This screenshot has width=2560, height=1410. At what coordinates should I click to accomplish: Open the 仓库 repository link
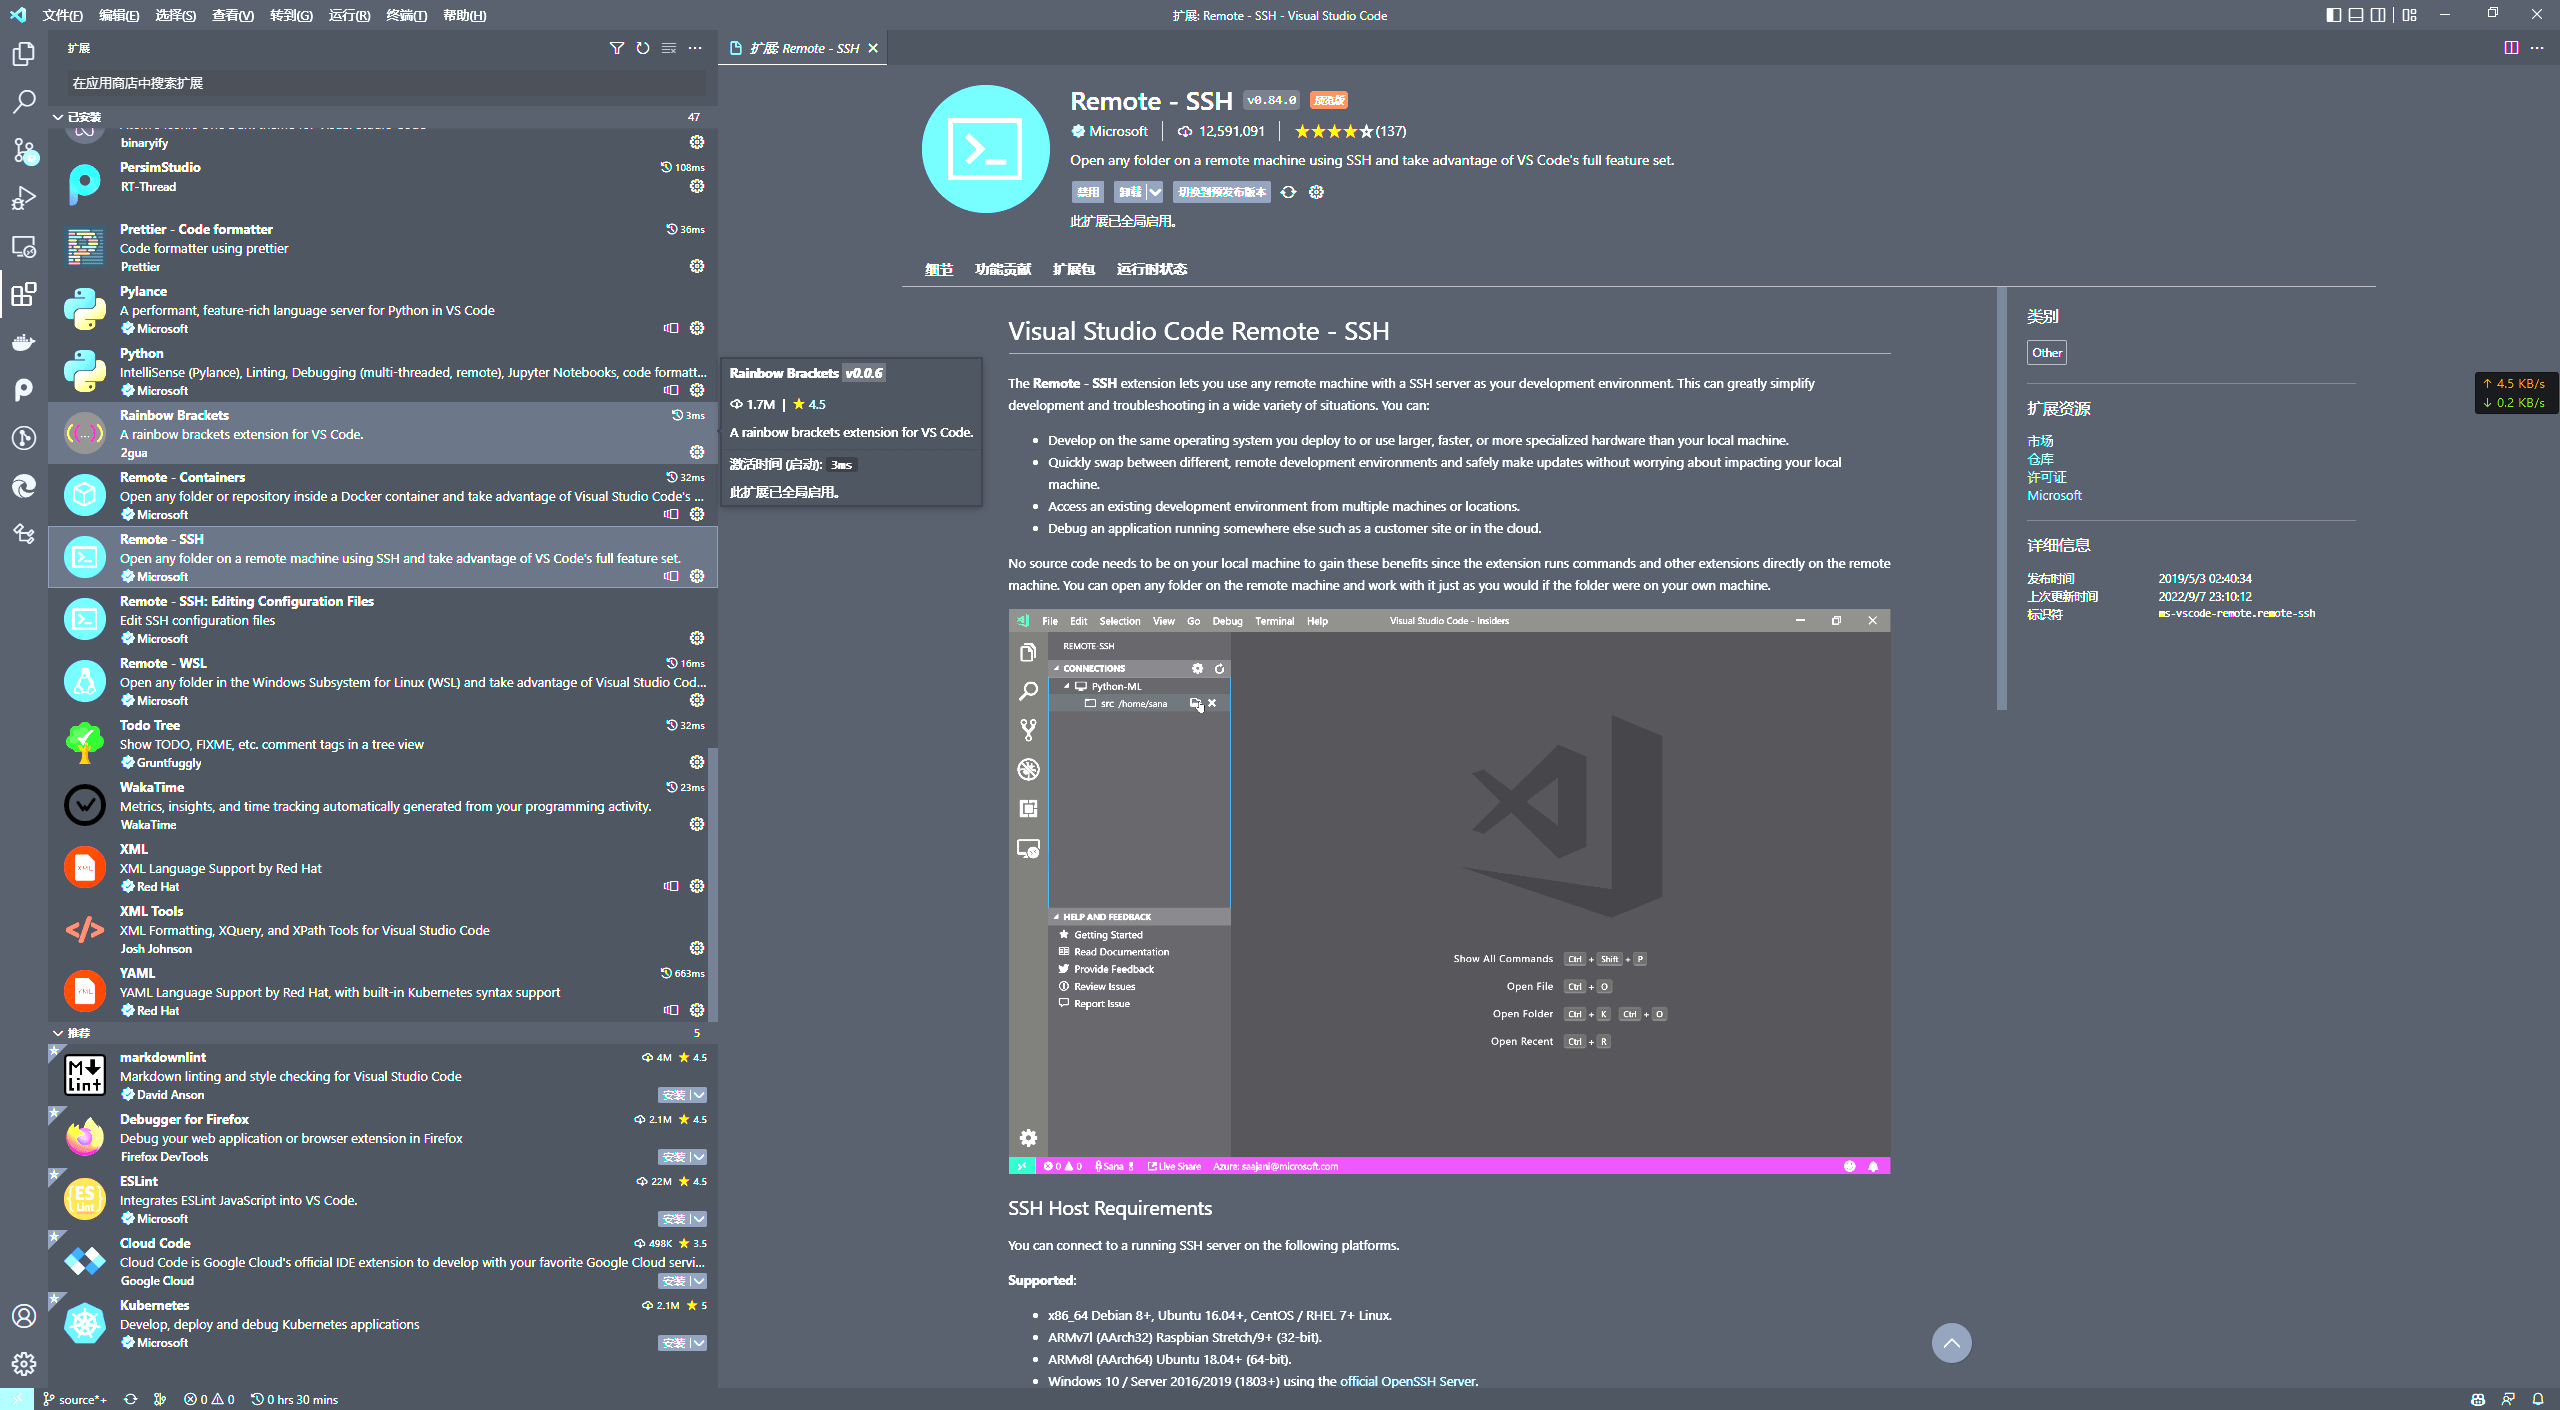tap(2040, 459)
